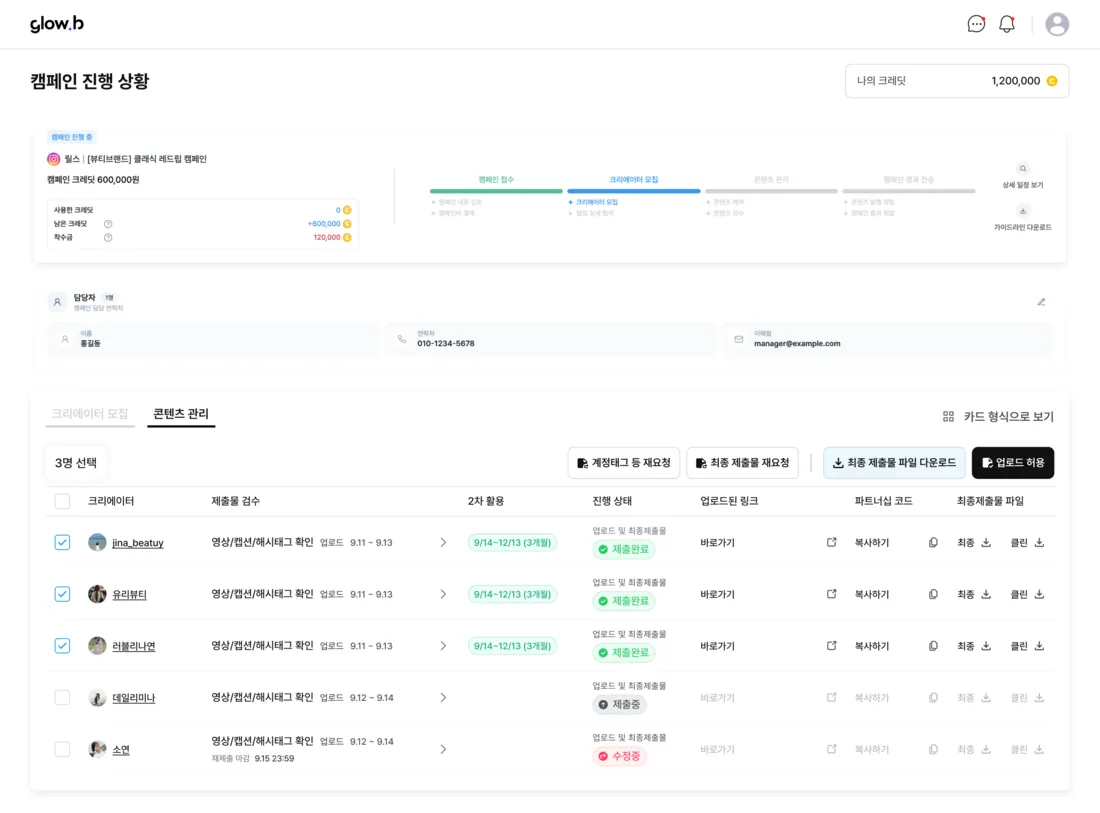Click the glow.b logo

pyautogui.click(x=57, y=24)
